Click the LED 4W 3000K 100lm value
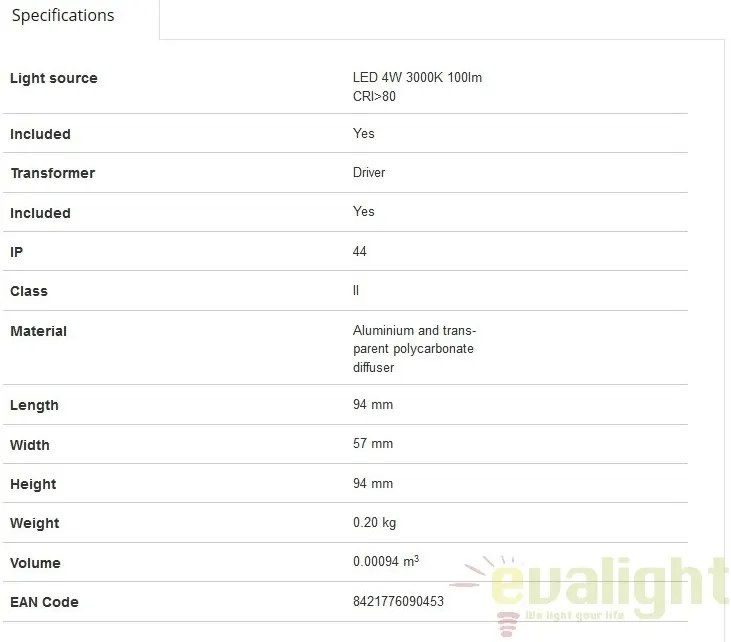Screen dimensions: 731x642 [417, 77]
